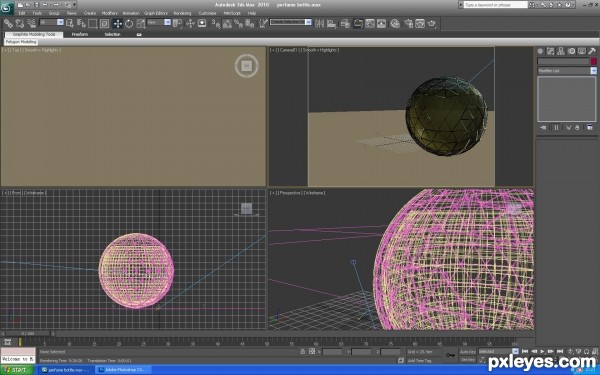Click the Auto Key button
Viewport: 600px width, 375px height.
(x=468, y=352)
